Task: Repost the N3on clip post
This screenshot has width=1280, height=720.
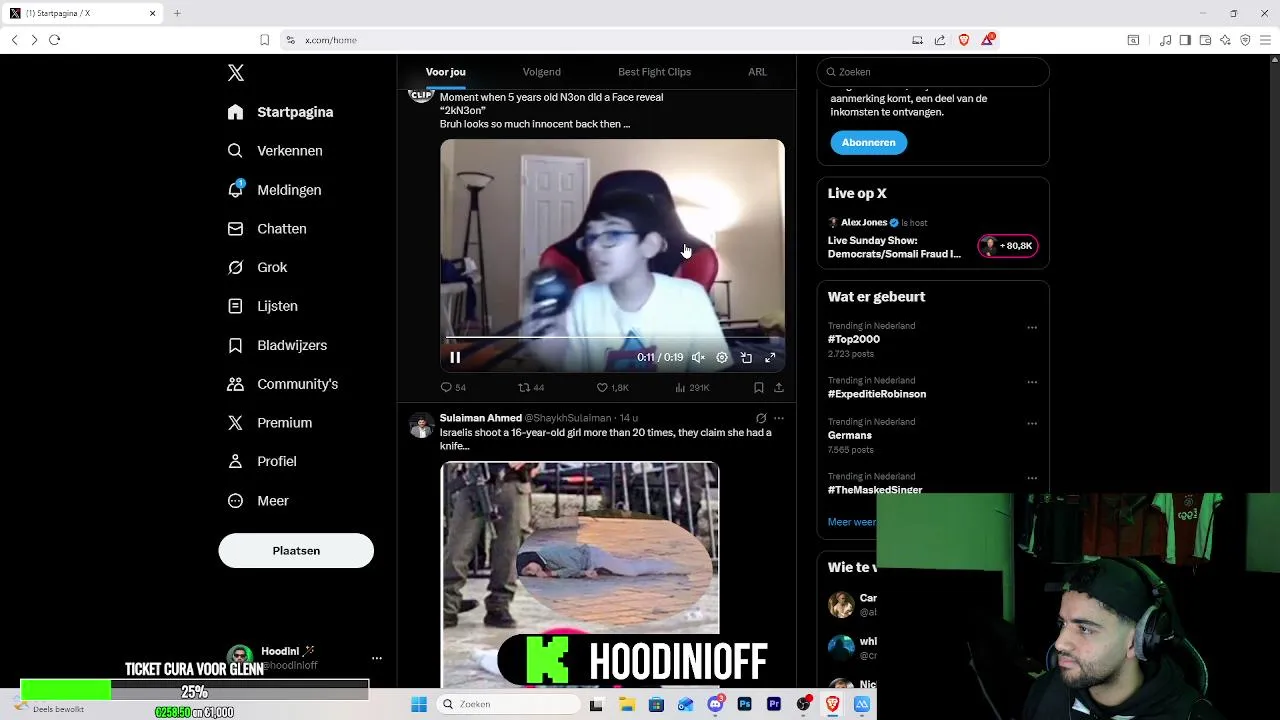Action: [531, 387]
